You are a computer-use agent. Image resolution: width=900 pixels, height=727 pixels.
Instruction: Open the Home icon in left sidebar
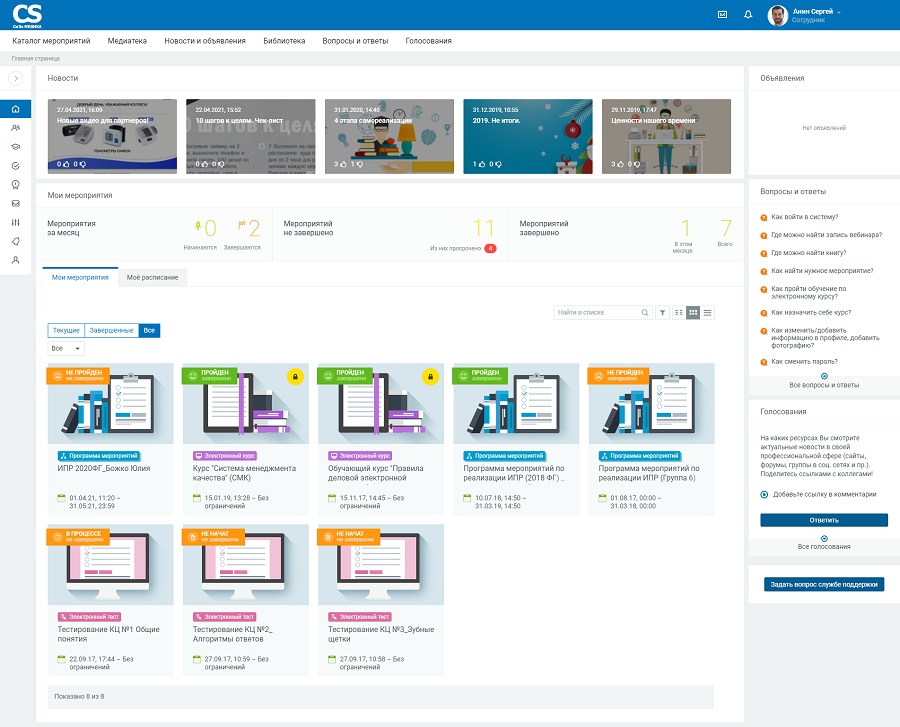point(16,108)
